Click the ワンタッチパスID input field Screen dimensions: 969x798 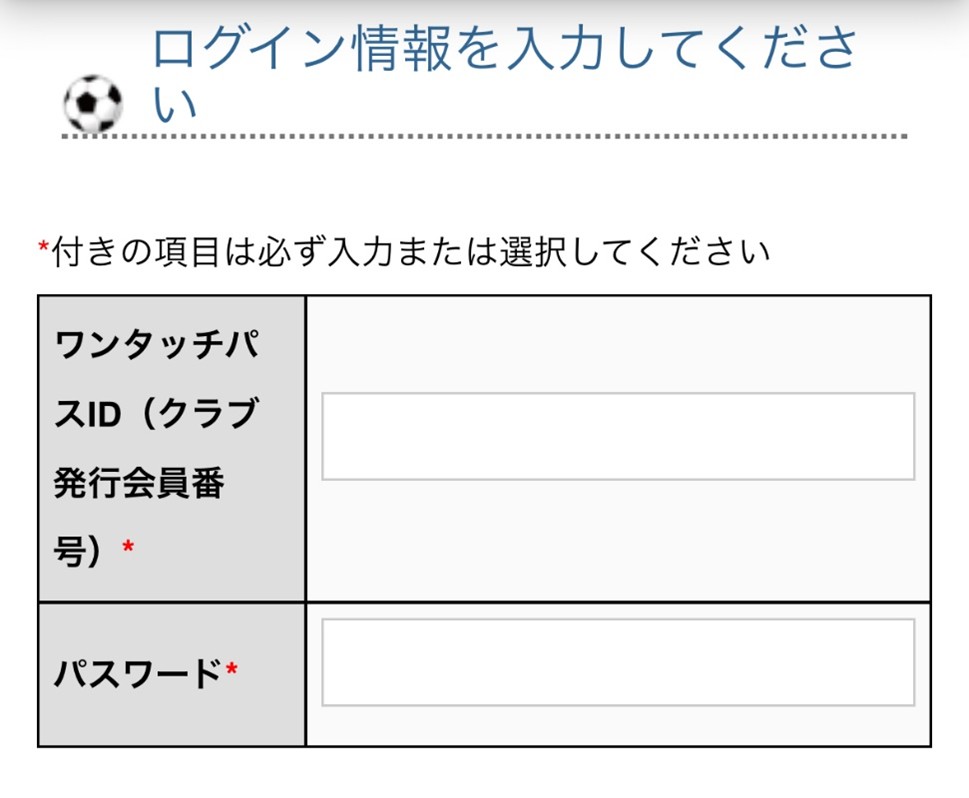coord(617,436)
